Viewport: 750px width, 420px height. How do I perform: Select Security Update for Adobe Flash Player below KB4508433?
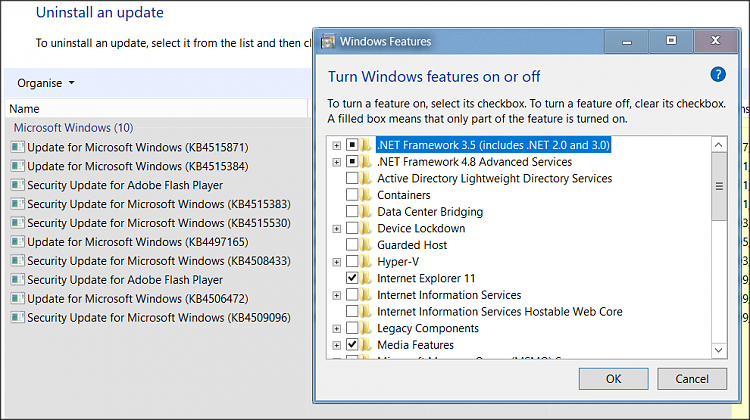pyautogui.click(x=125, y=280)
